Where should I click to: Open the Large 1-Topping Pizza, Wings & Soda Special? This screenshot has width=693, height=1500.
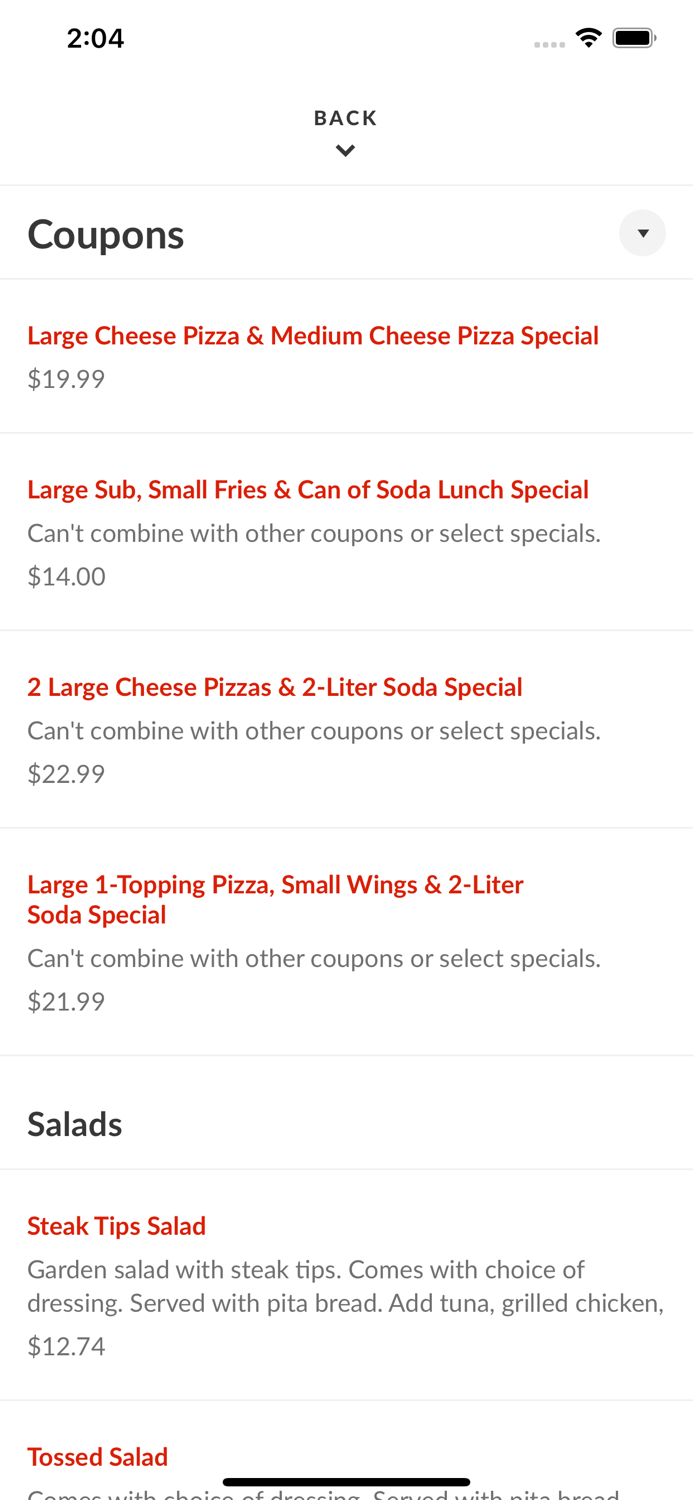tap(275, 899)
